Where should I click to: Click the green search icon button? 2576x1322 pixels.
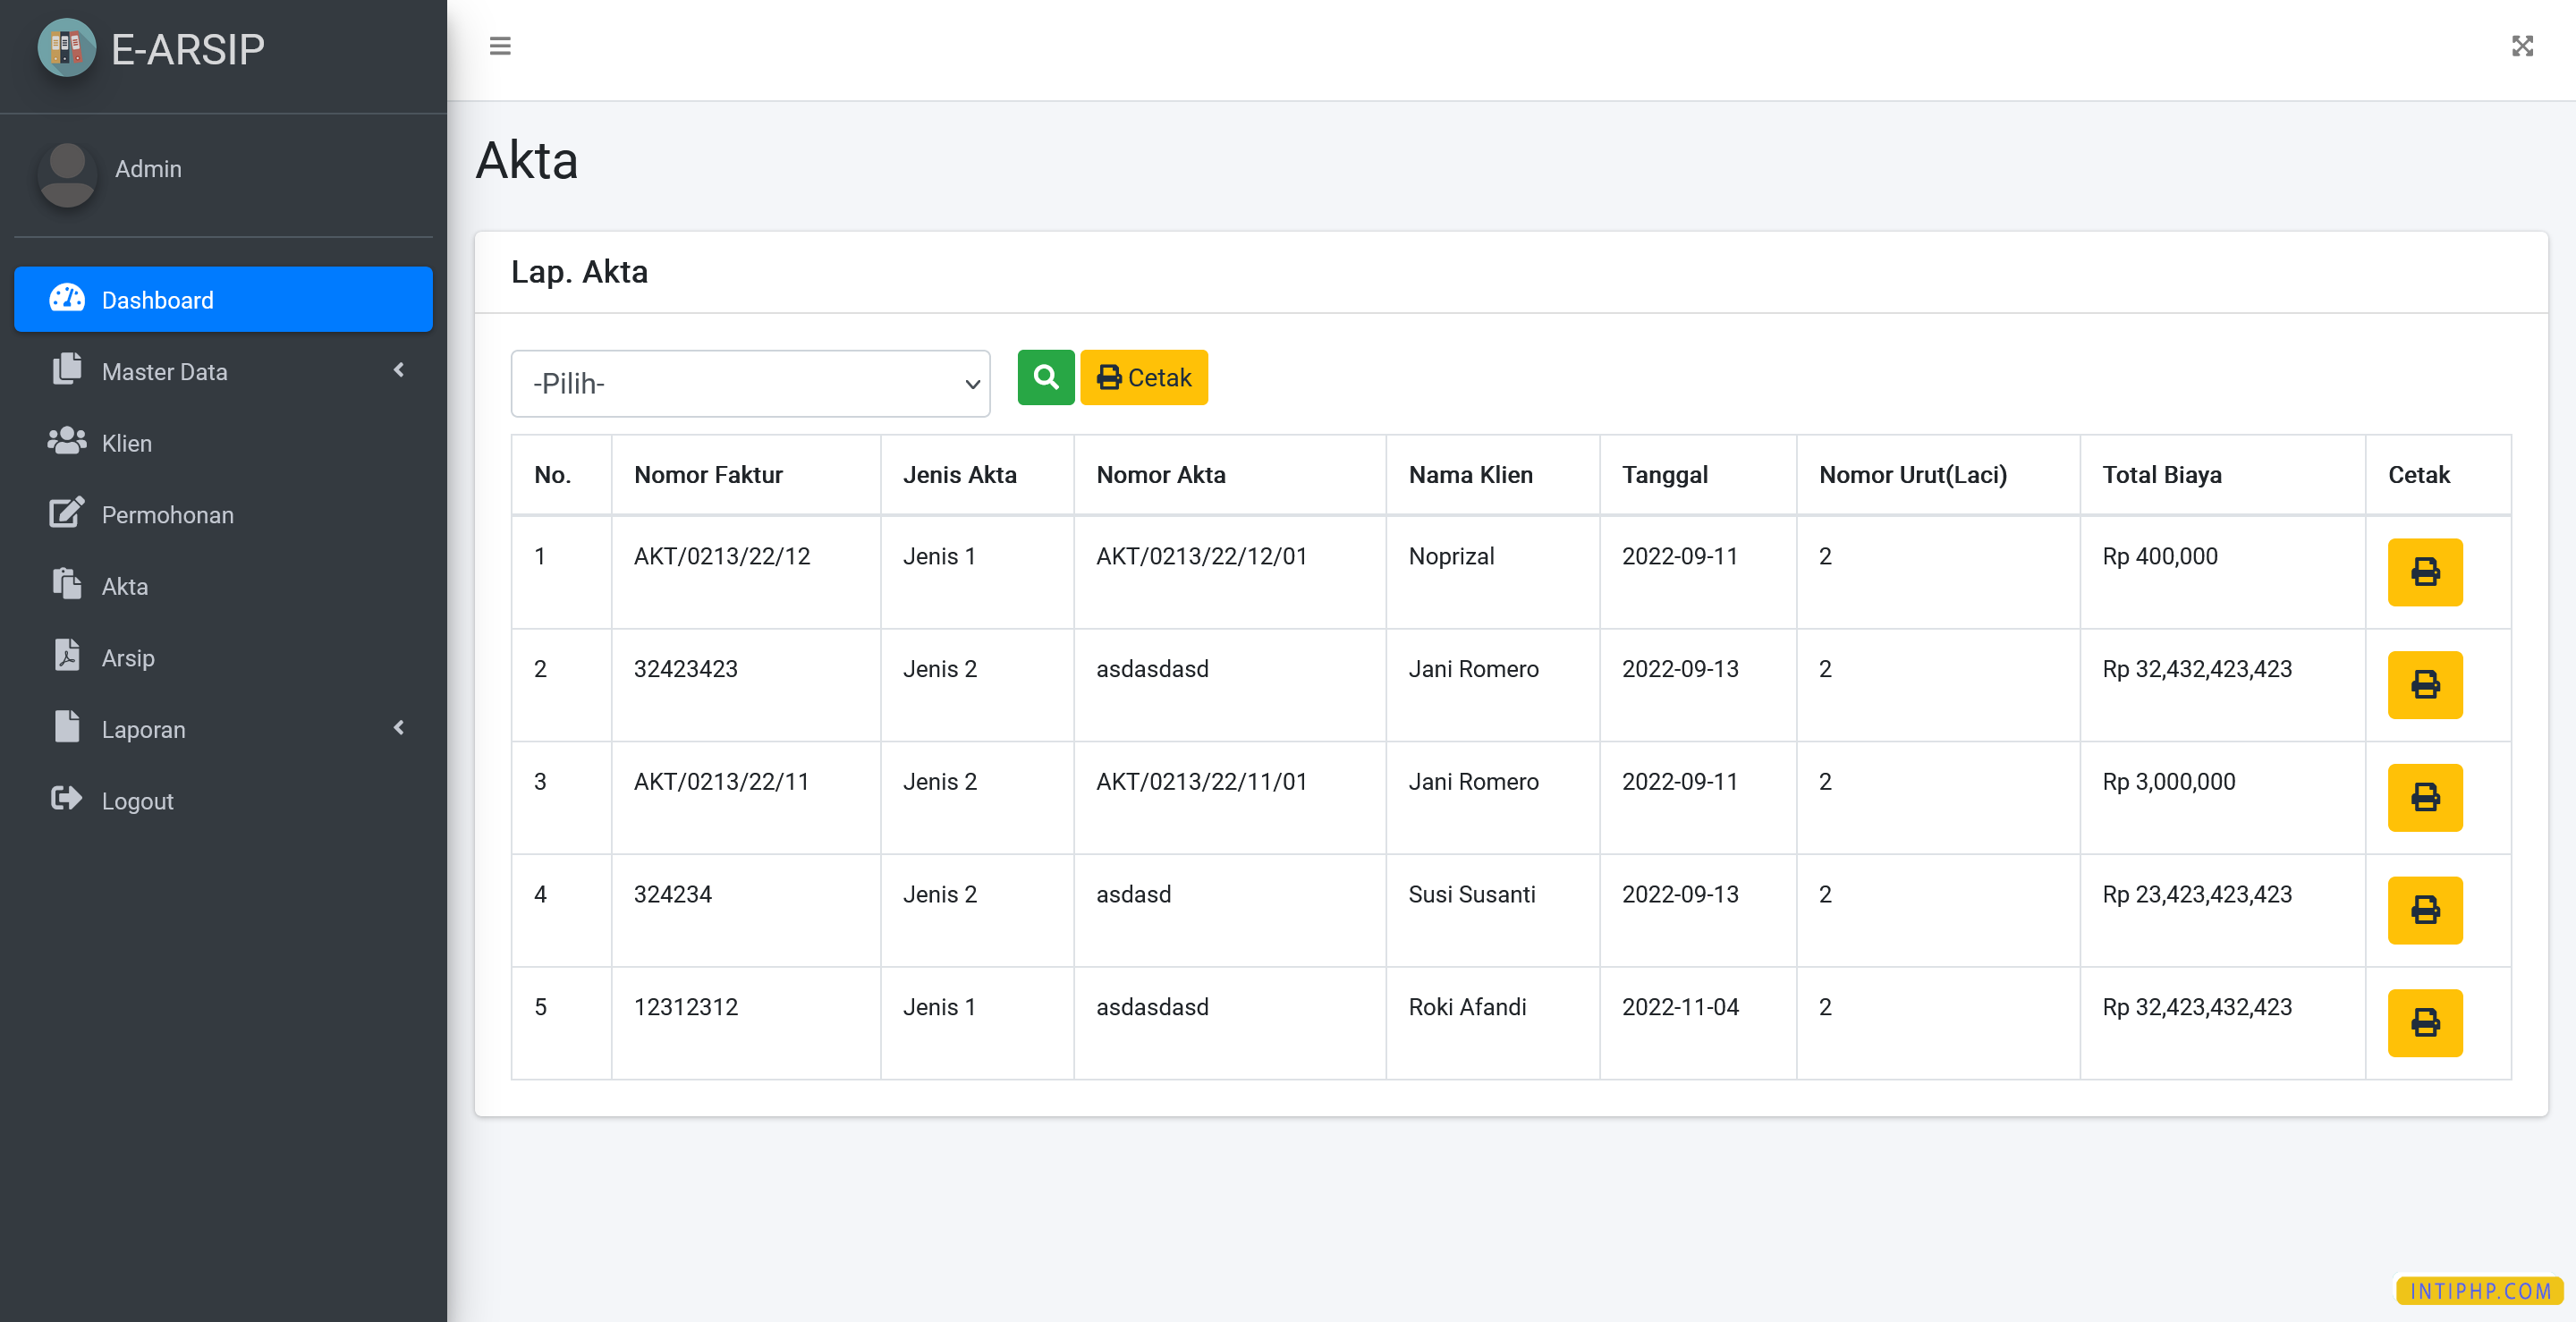(1045, 377)
